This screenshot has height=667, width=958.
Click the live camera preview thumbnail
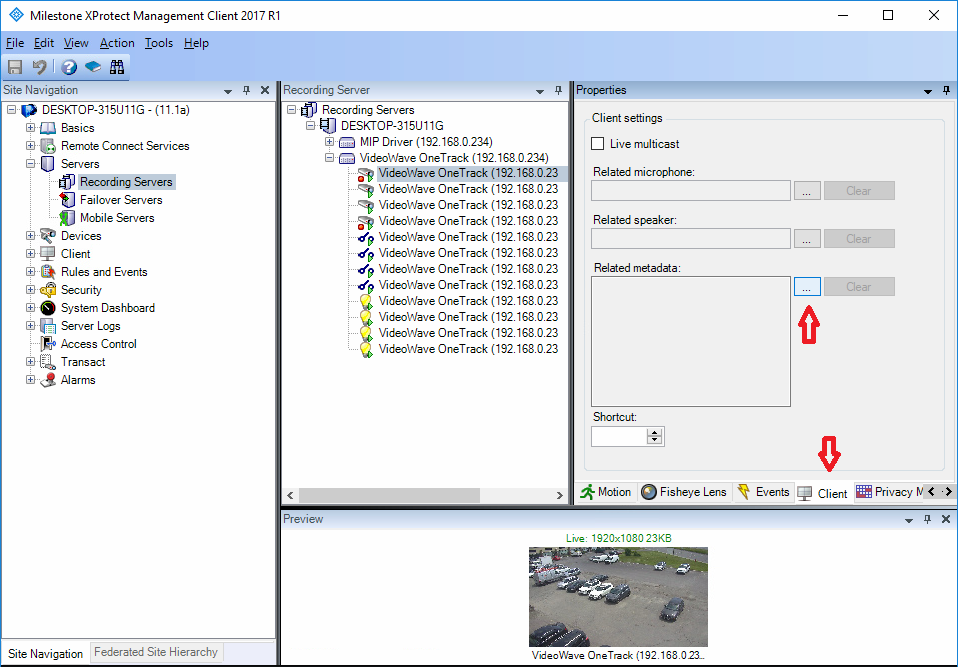pyautogui.click(x=618, y=597)
